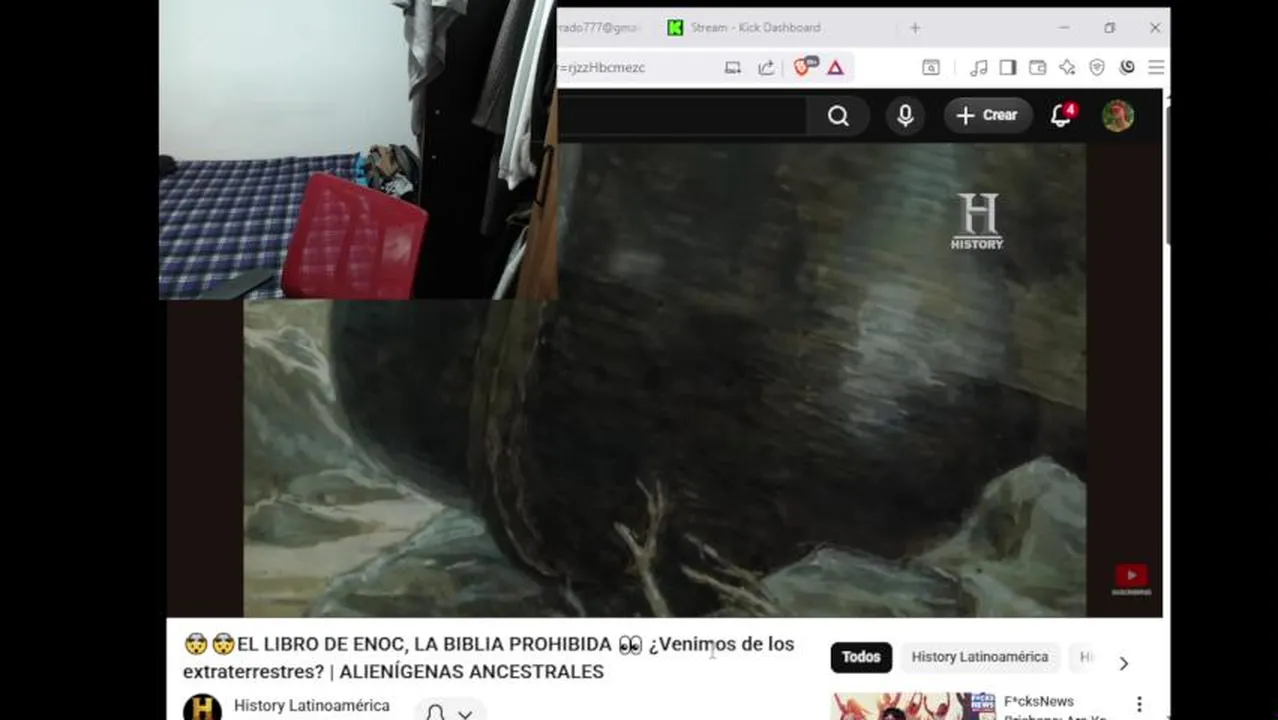Start voice search with the microphone
Image resolution: width=1278 pixels, height=720 pixels.
tap(905, 116)
